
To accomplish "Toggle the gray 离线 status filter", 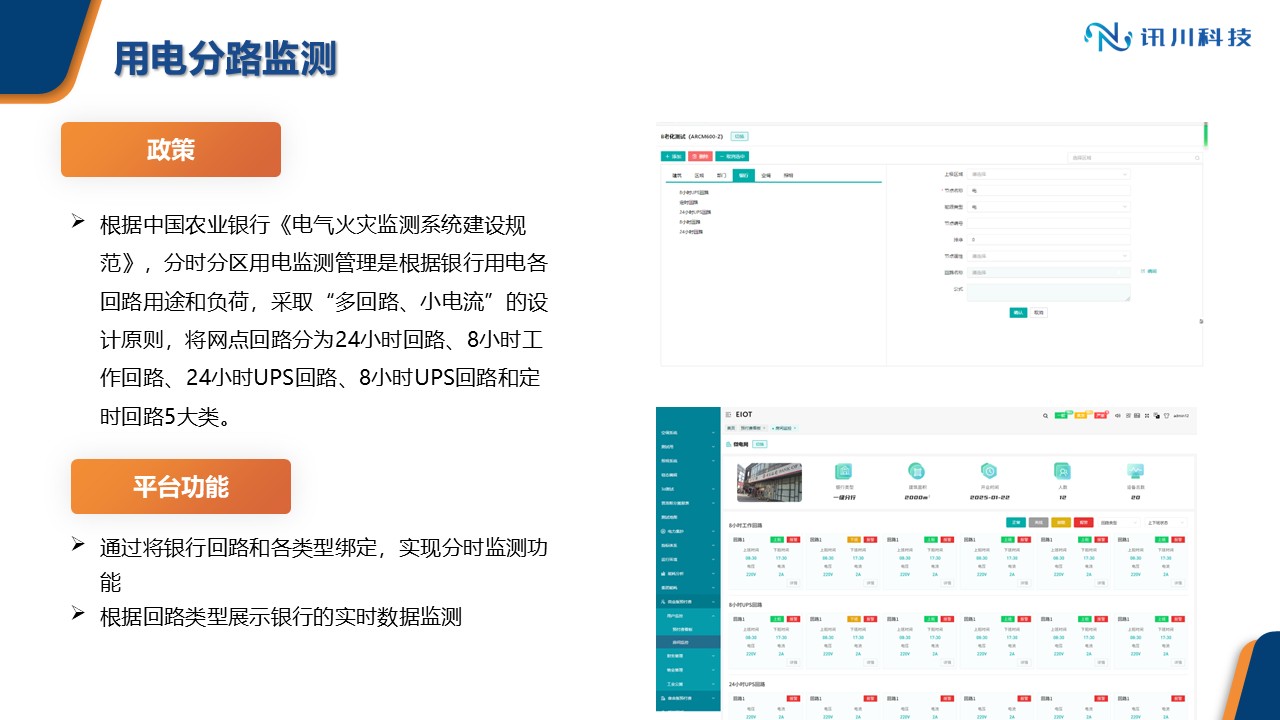I will tap(1038, 522).
